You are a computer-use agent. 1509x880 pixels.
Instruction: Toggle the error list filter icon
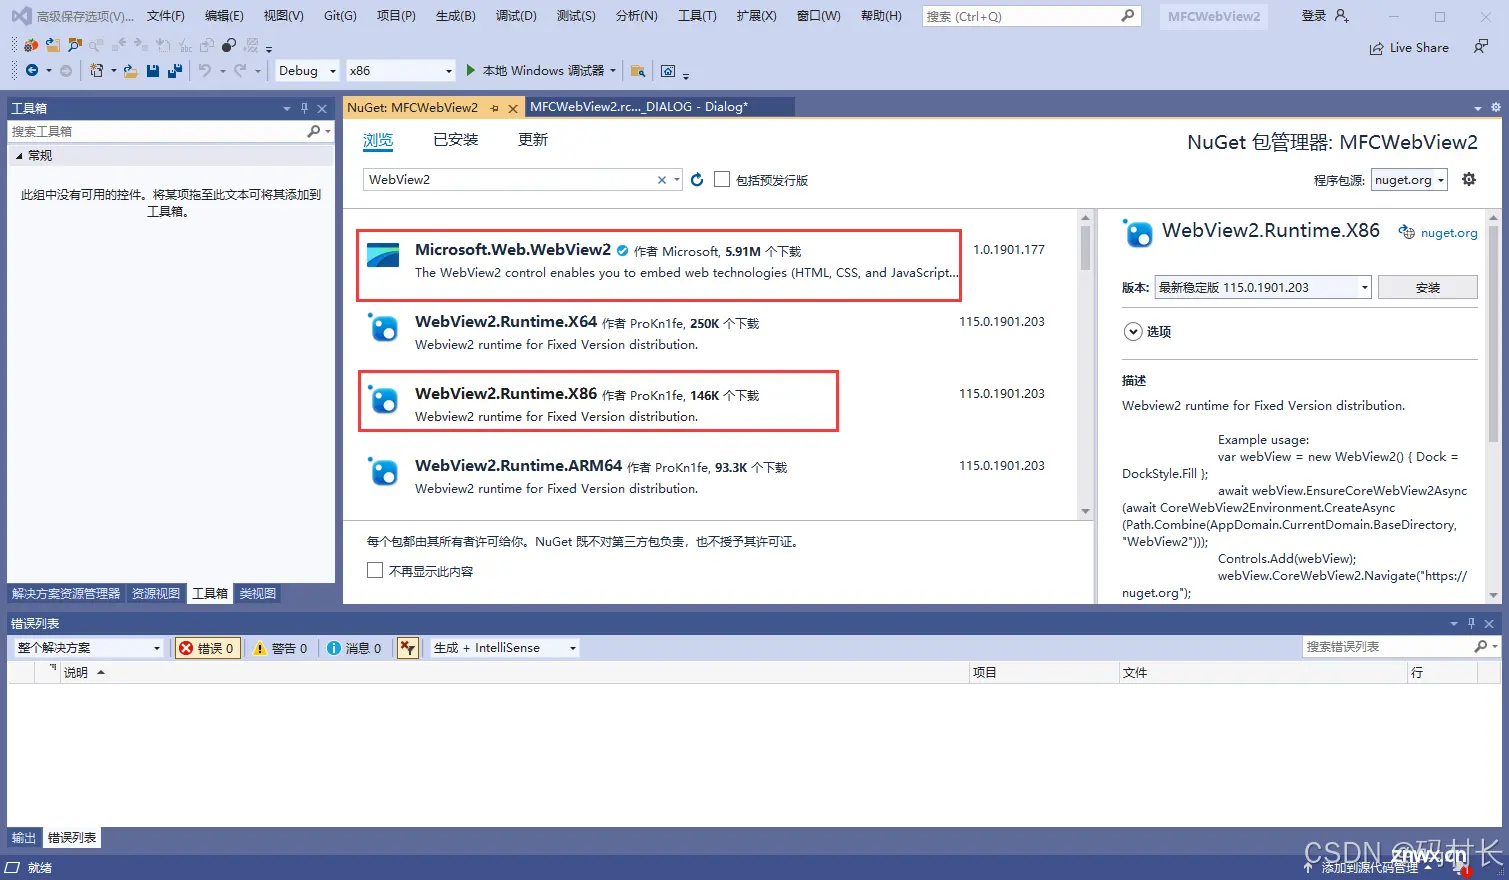pyautogui.click(x=407, y=648)
